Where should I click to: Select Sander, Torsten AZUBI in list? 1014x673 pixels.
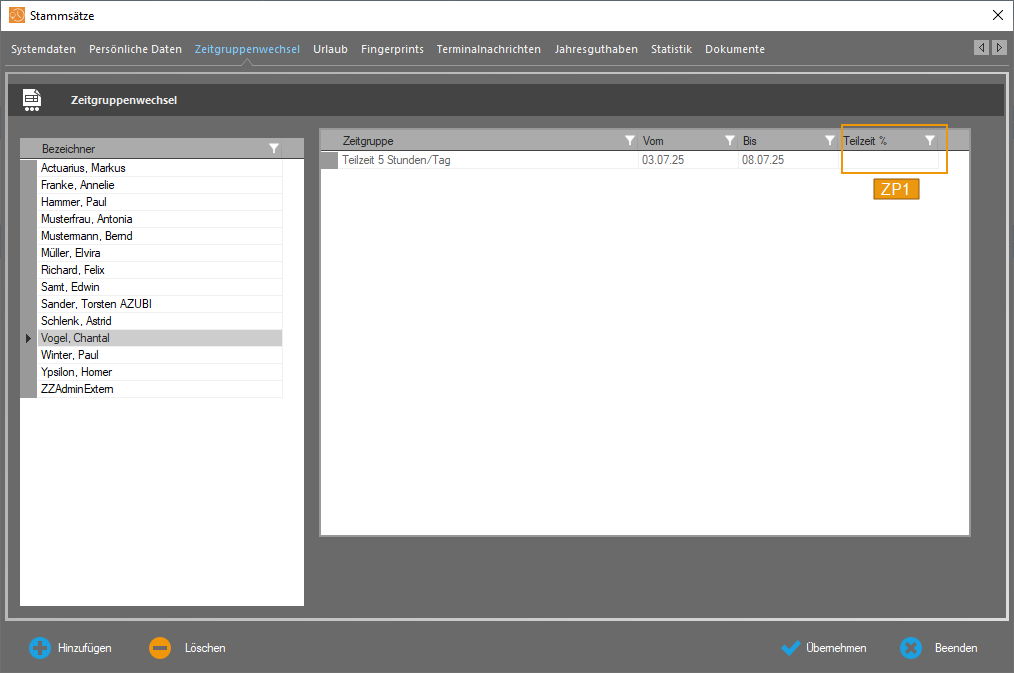click(x=96, y=304)
